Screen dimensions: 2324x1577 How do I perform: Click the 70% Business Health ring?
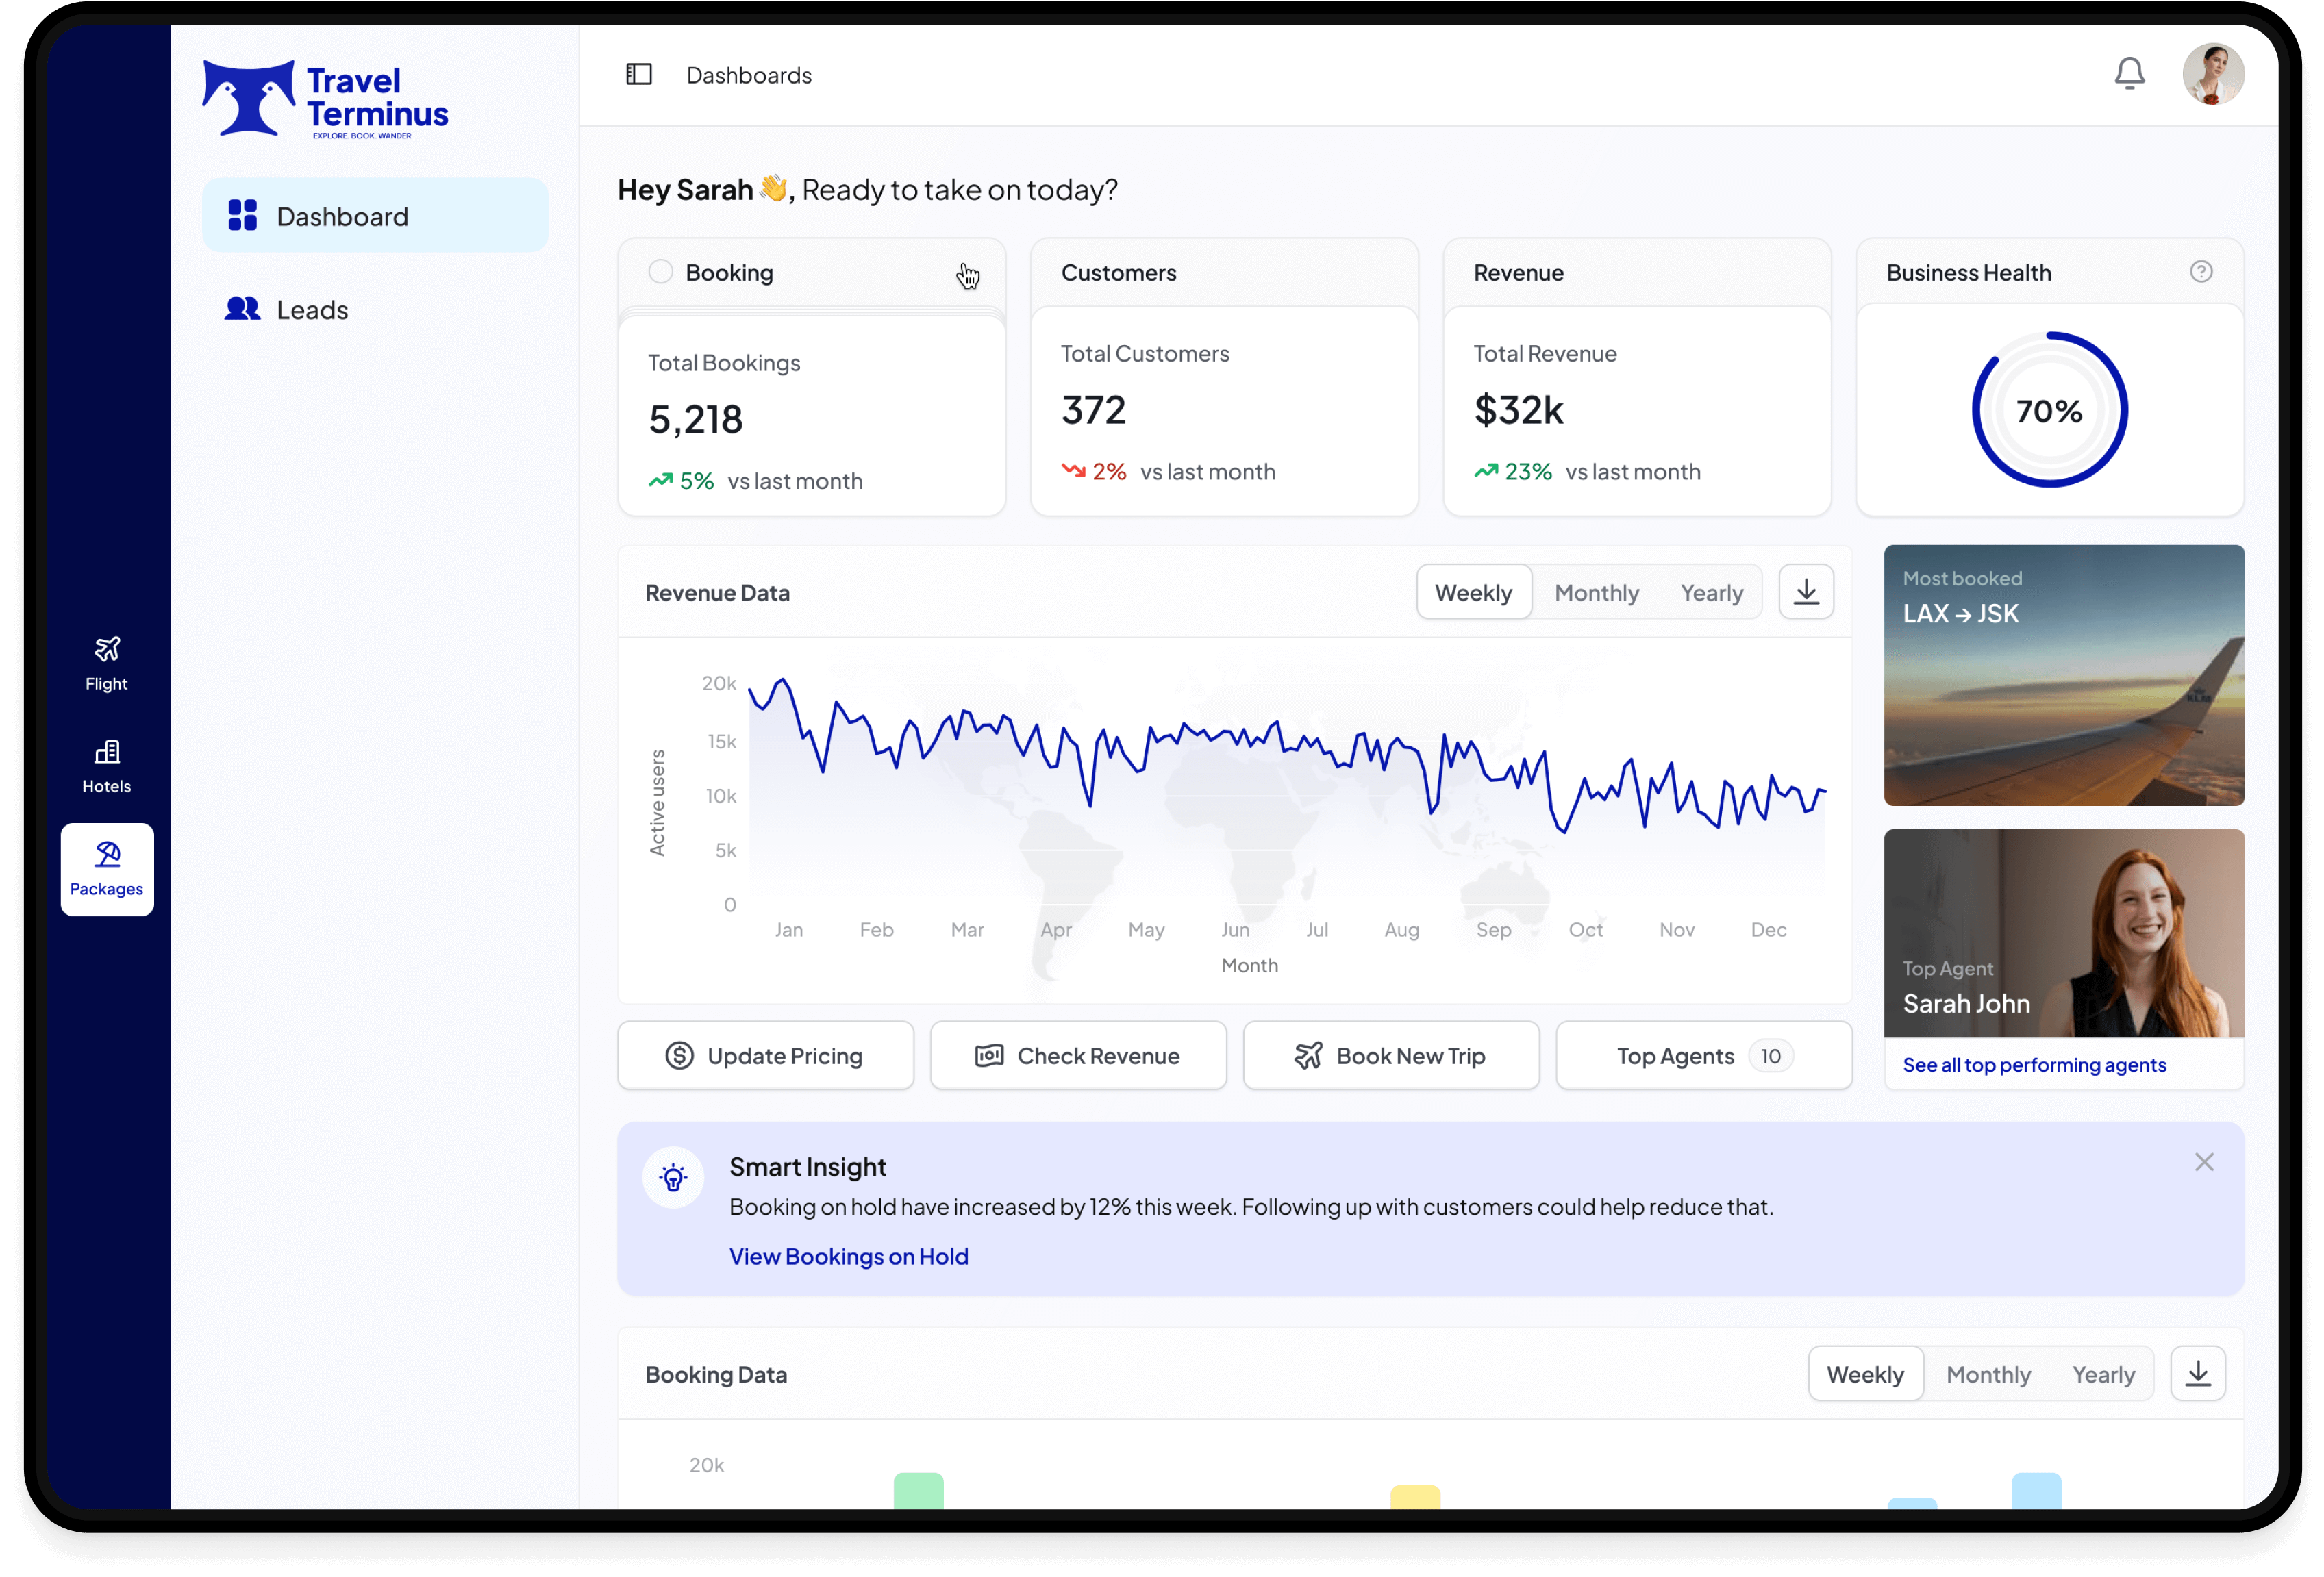tap(2049, 410)
